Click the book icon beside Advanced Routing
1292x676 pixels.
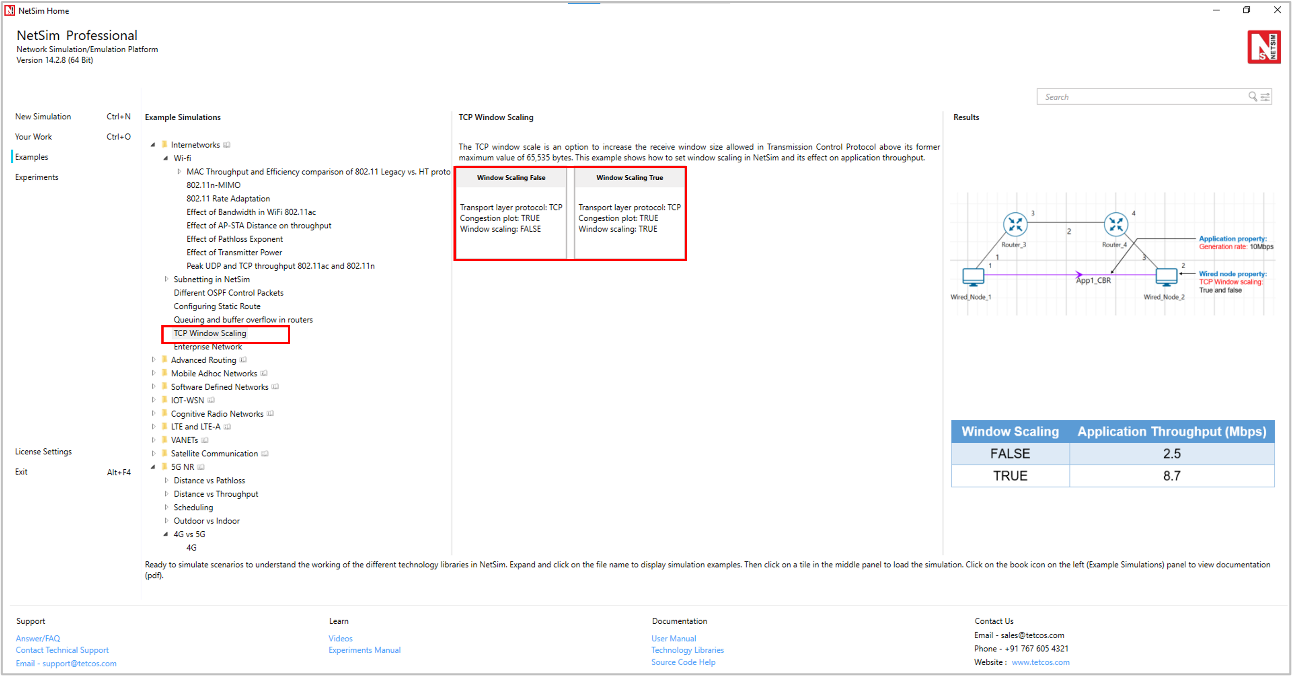pos(244,360)
